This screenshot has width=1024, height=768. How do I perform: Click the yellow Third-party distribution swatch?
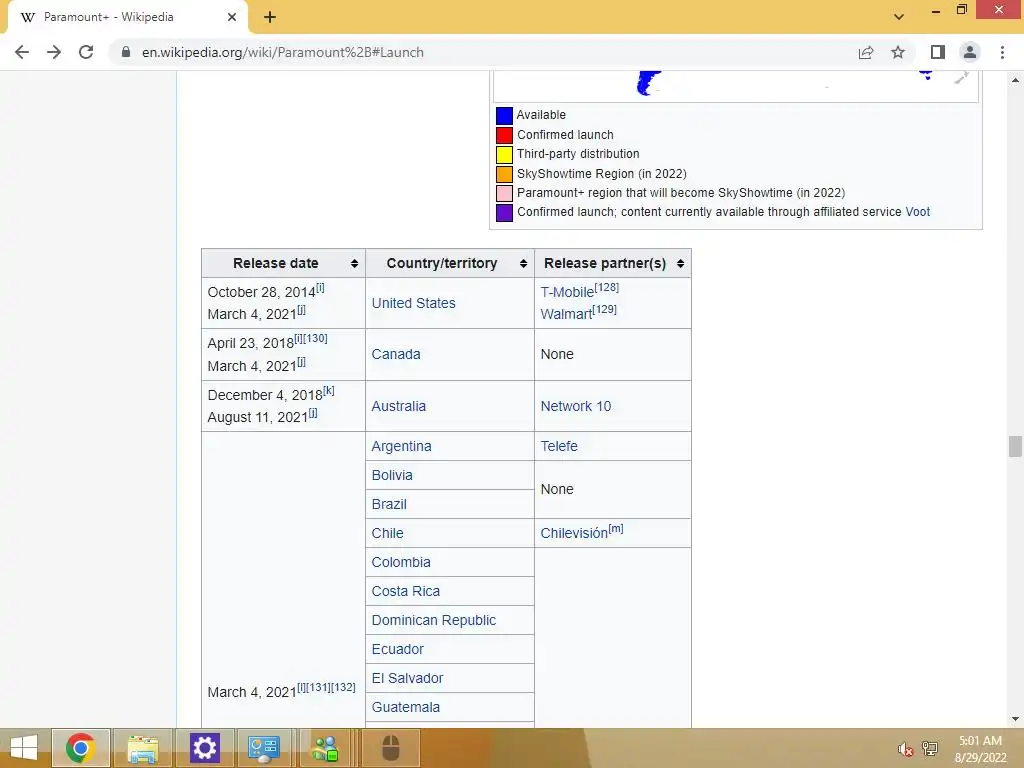click(x=504, y=155)
